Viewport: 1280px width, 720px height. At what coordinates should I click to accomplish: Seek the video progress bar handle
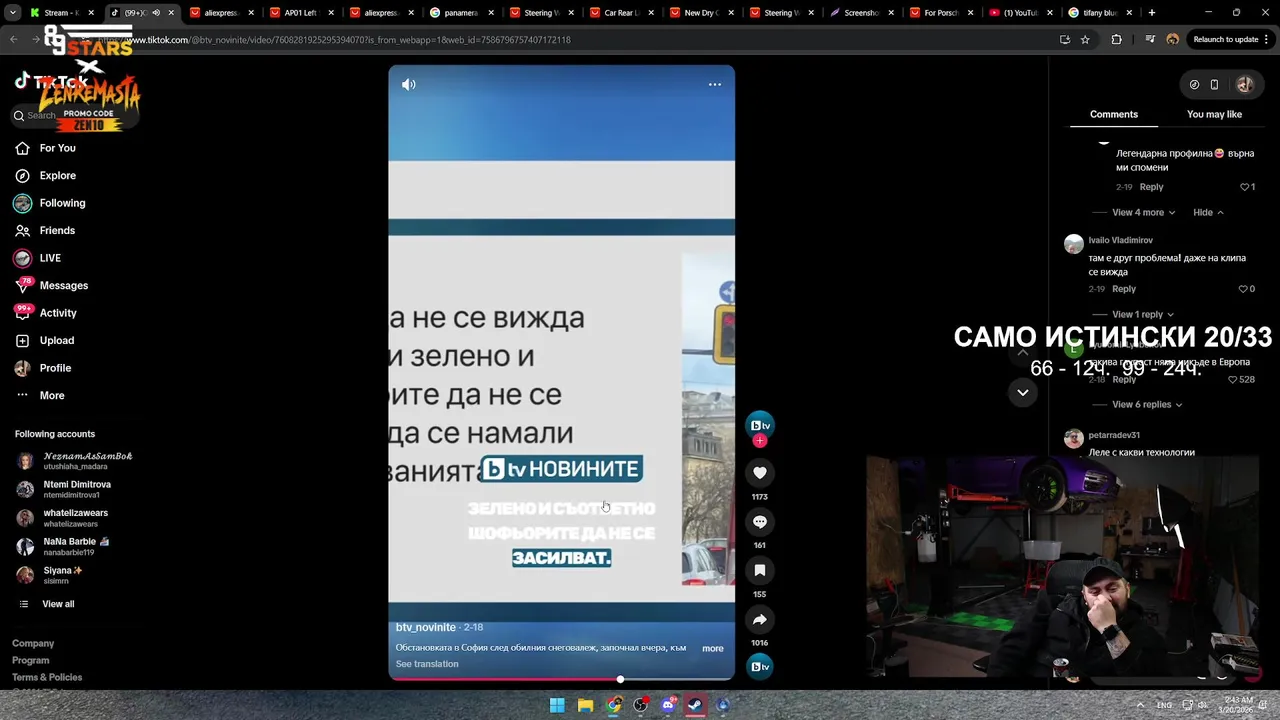[x=620, y=679]
